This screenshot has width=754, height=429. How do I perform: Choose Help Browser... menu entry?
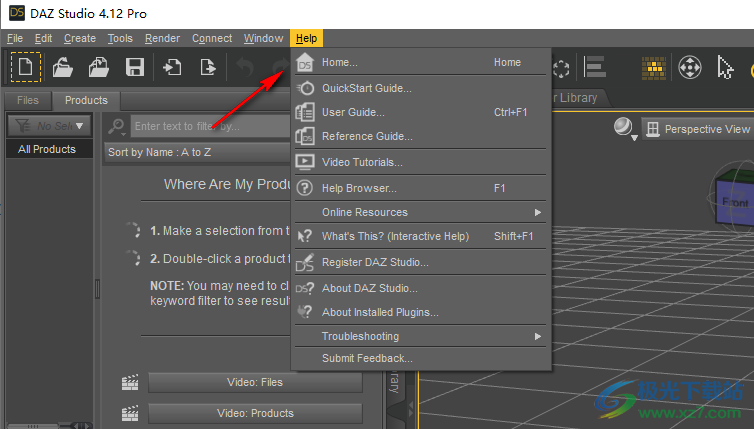pos(421,189)
